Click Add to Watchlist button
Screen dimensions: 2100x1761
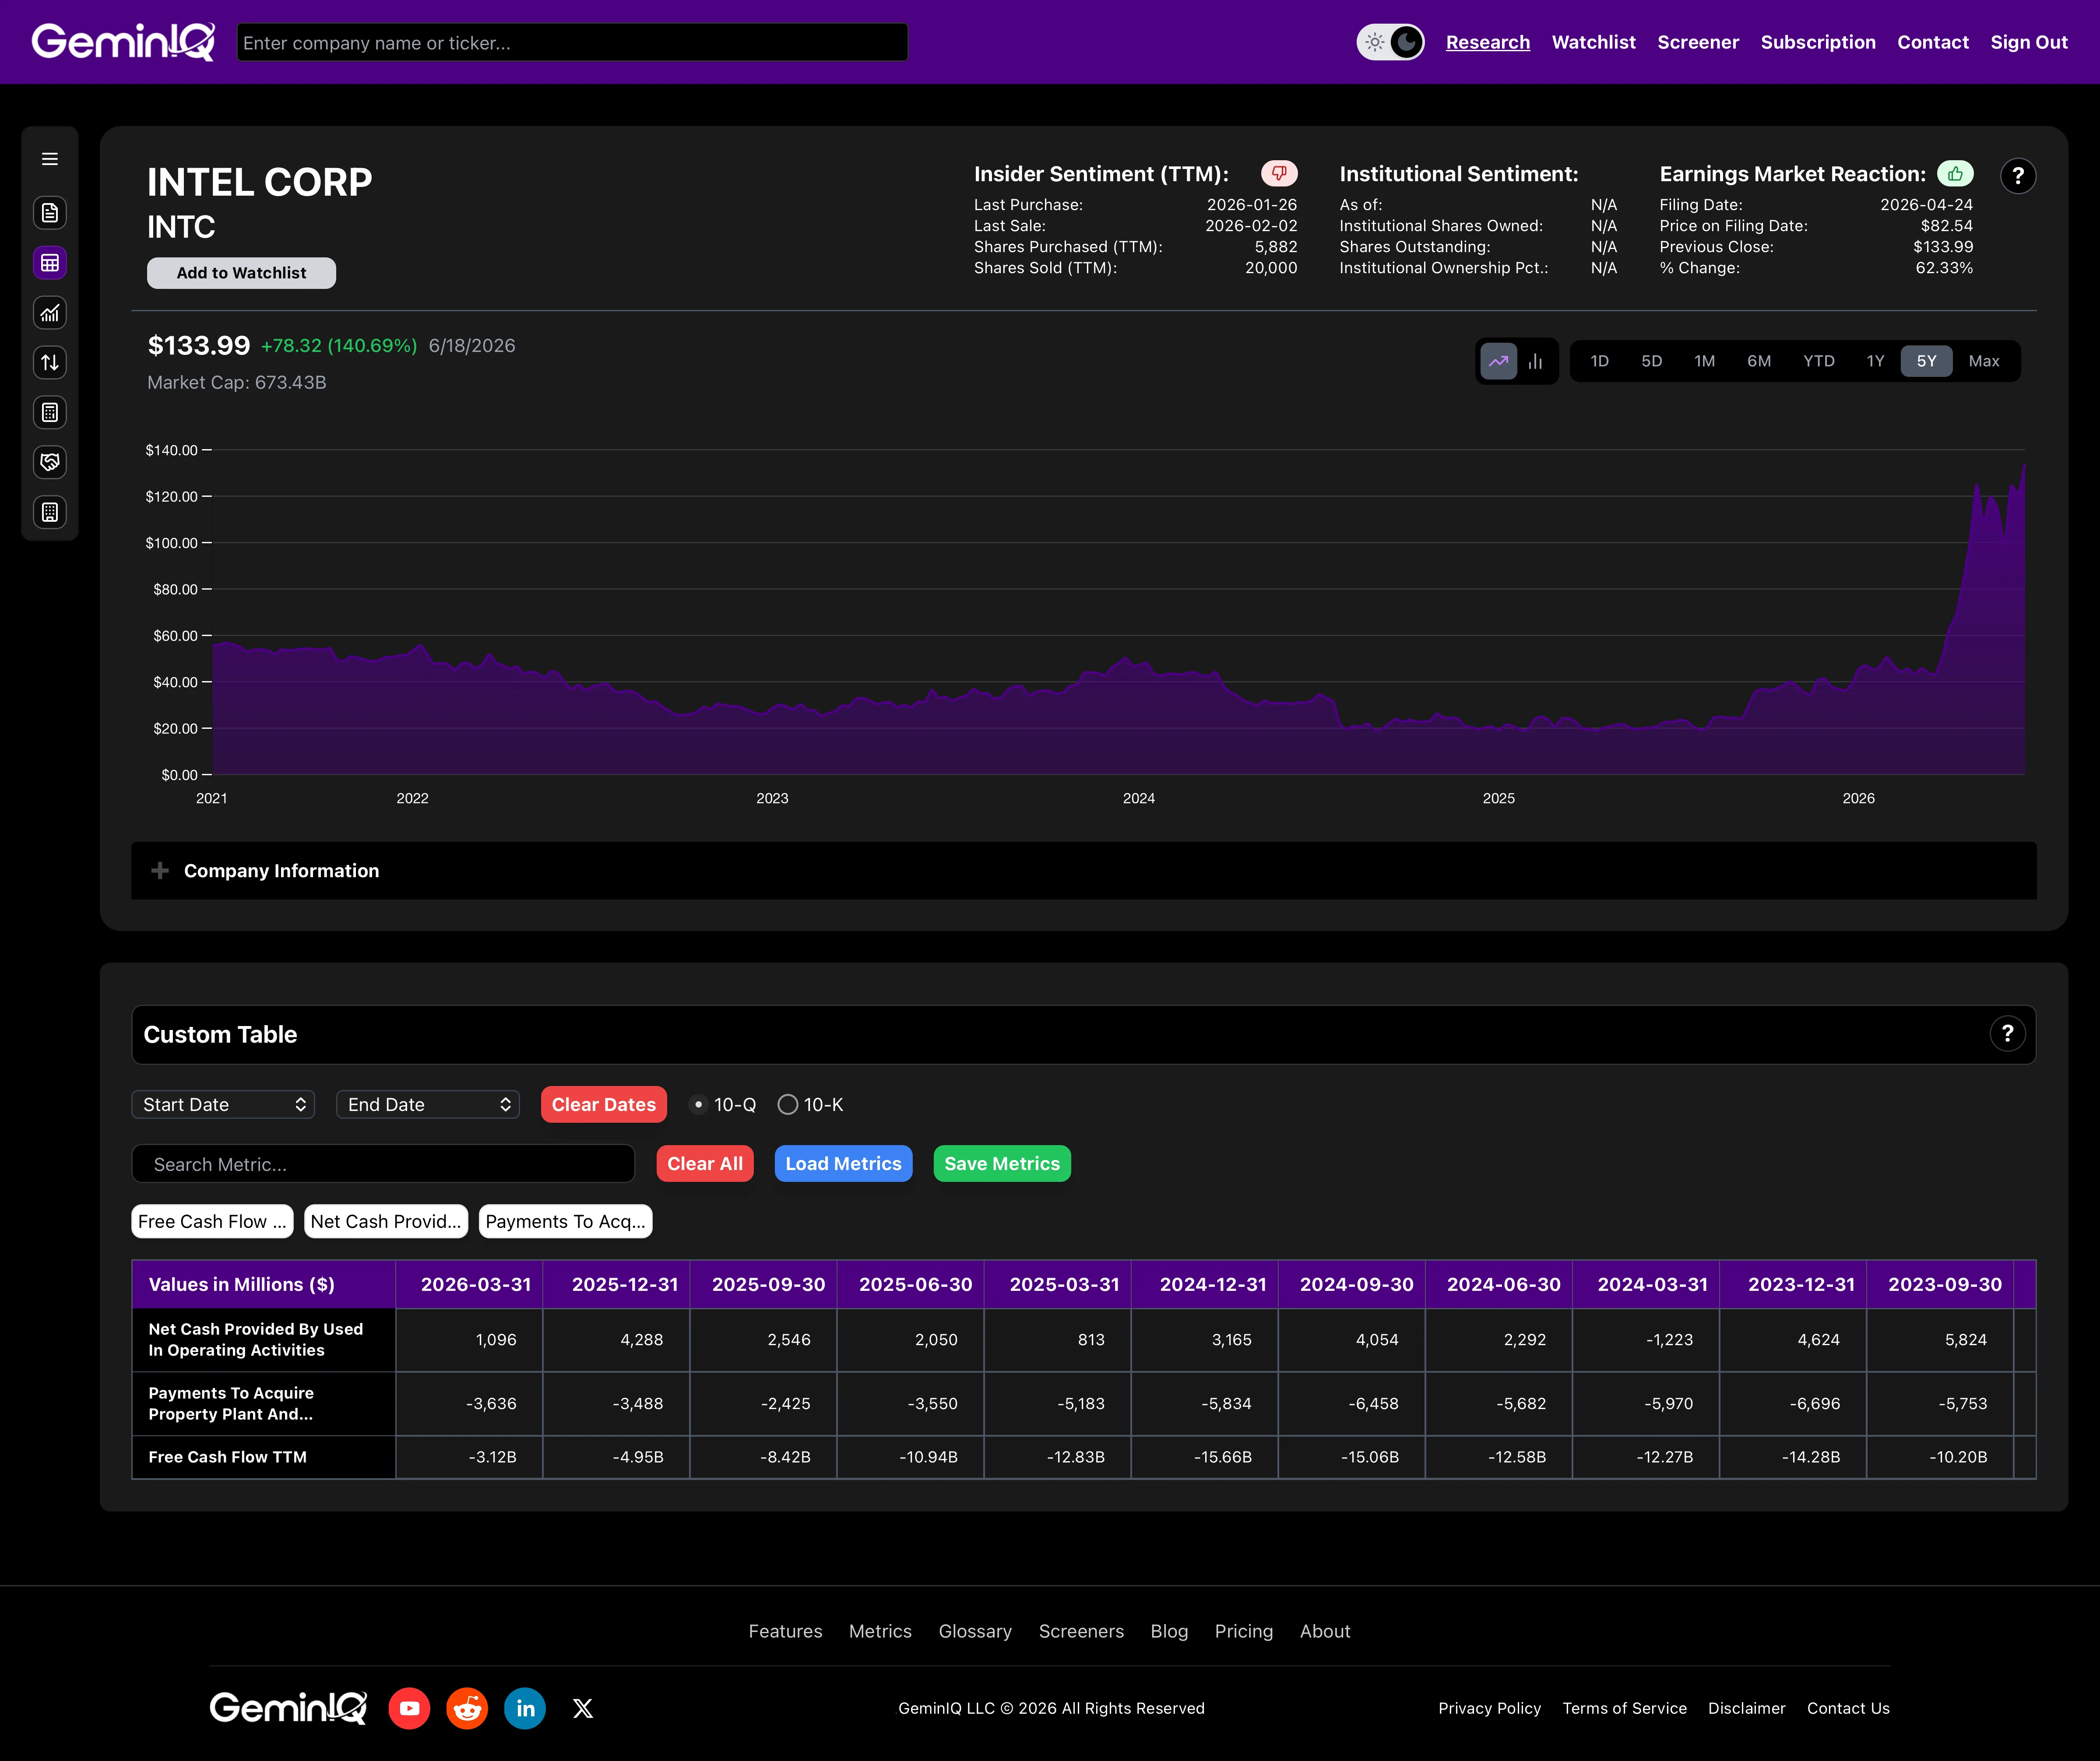pyautogui.click(x=241, y=273)
